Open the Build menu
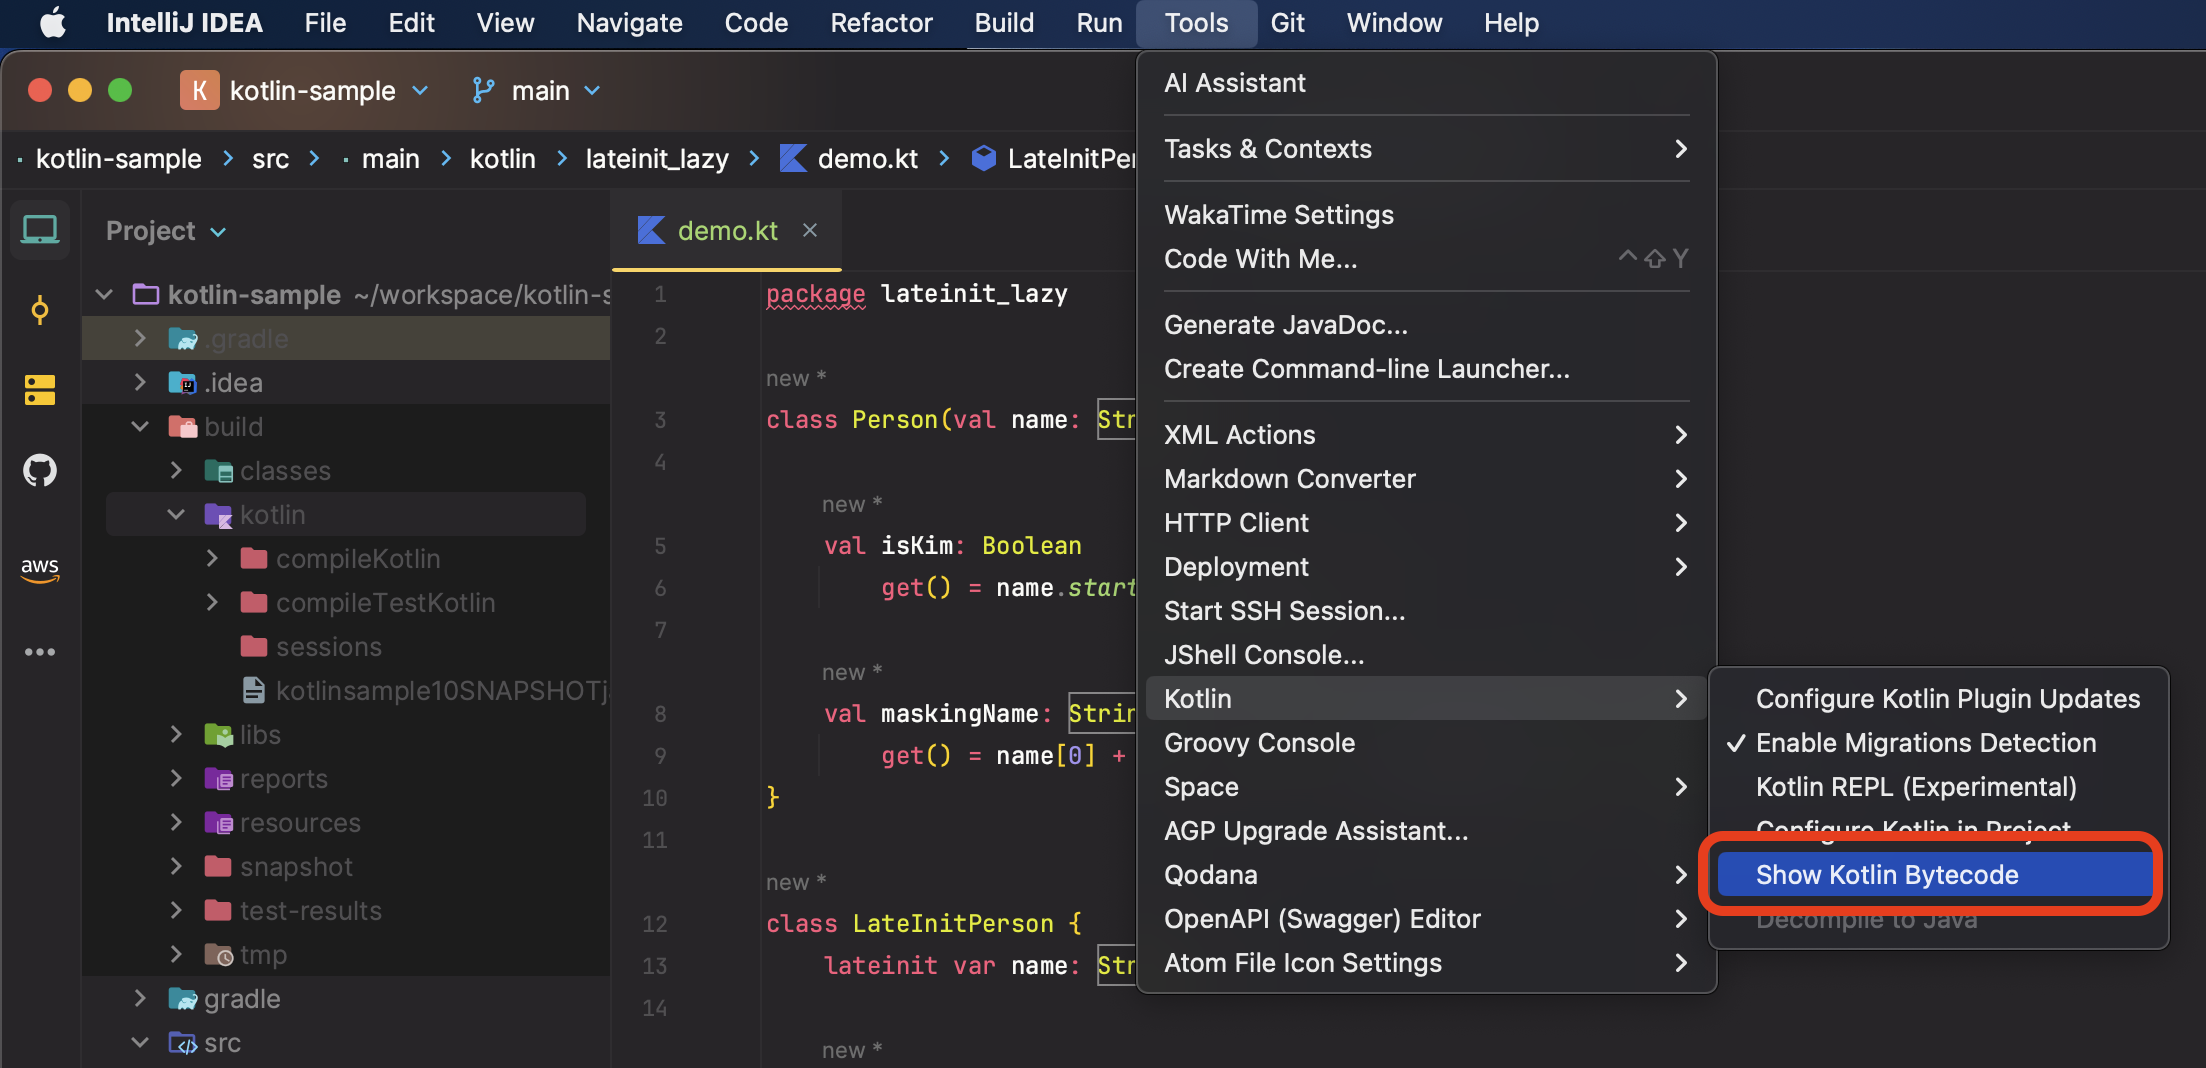 coord(1004,23)
